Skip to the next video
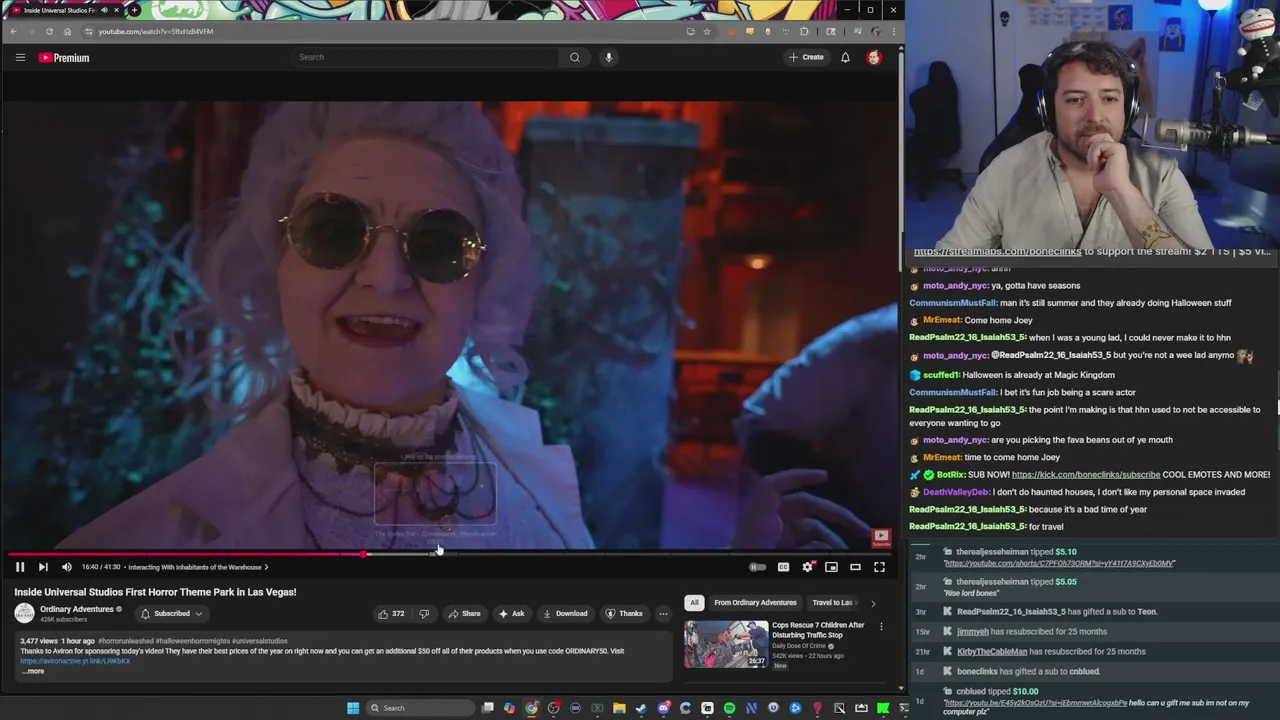 coord(43,567)
